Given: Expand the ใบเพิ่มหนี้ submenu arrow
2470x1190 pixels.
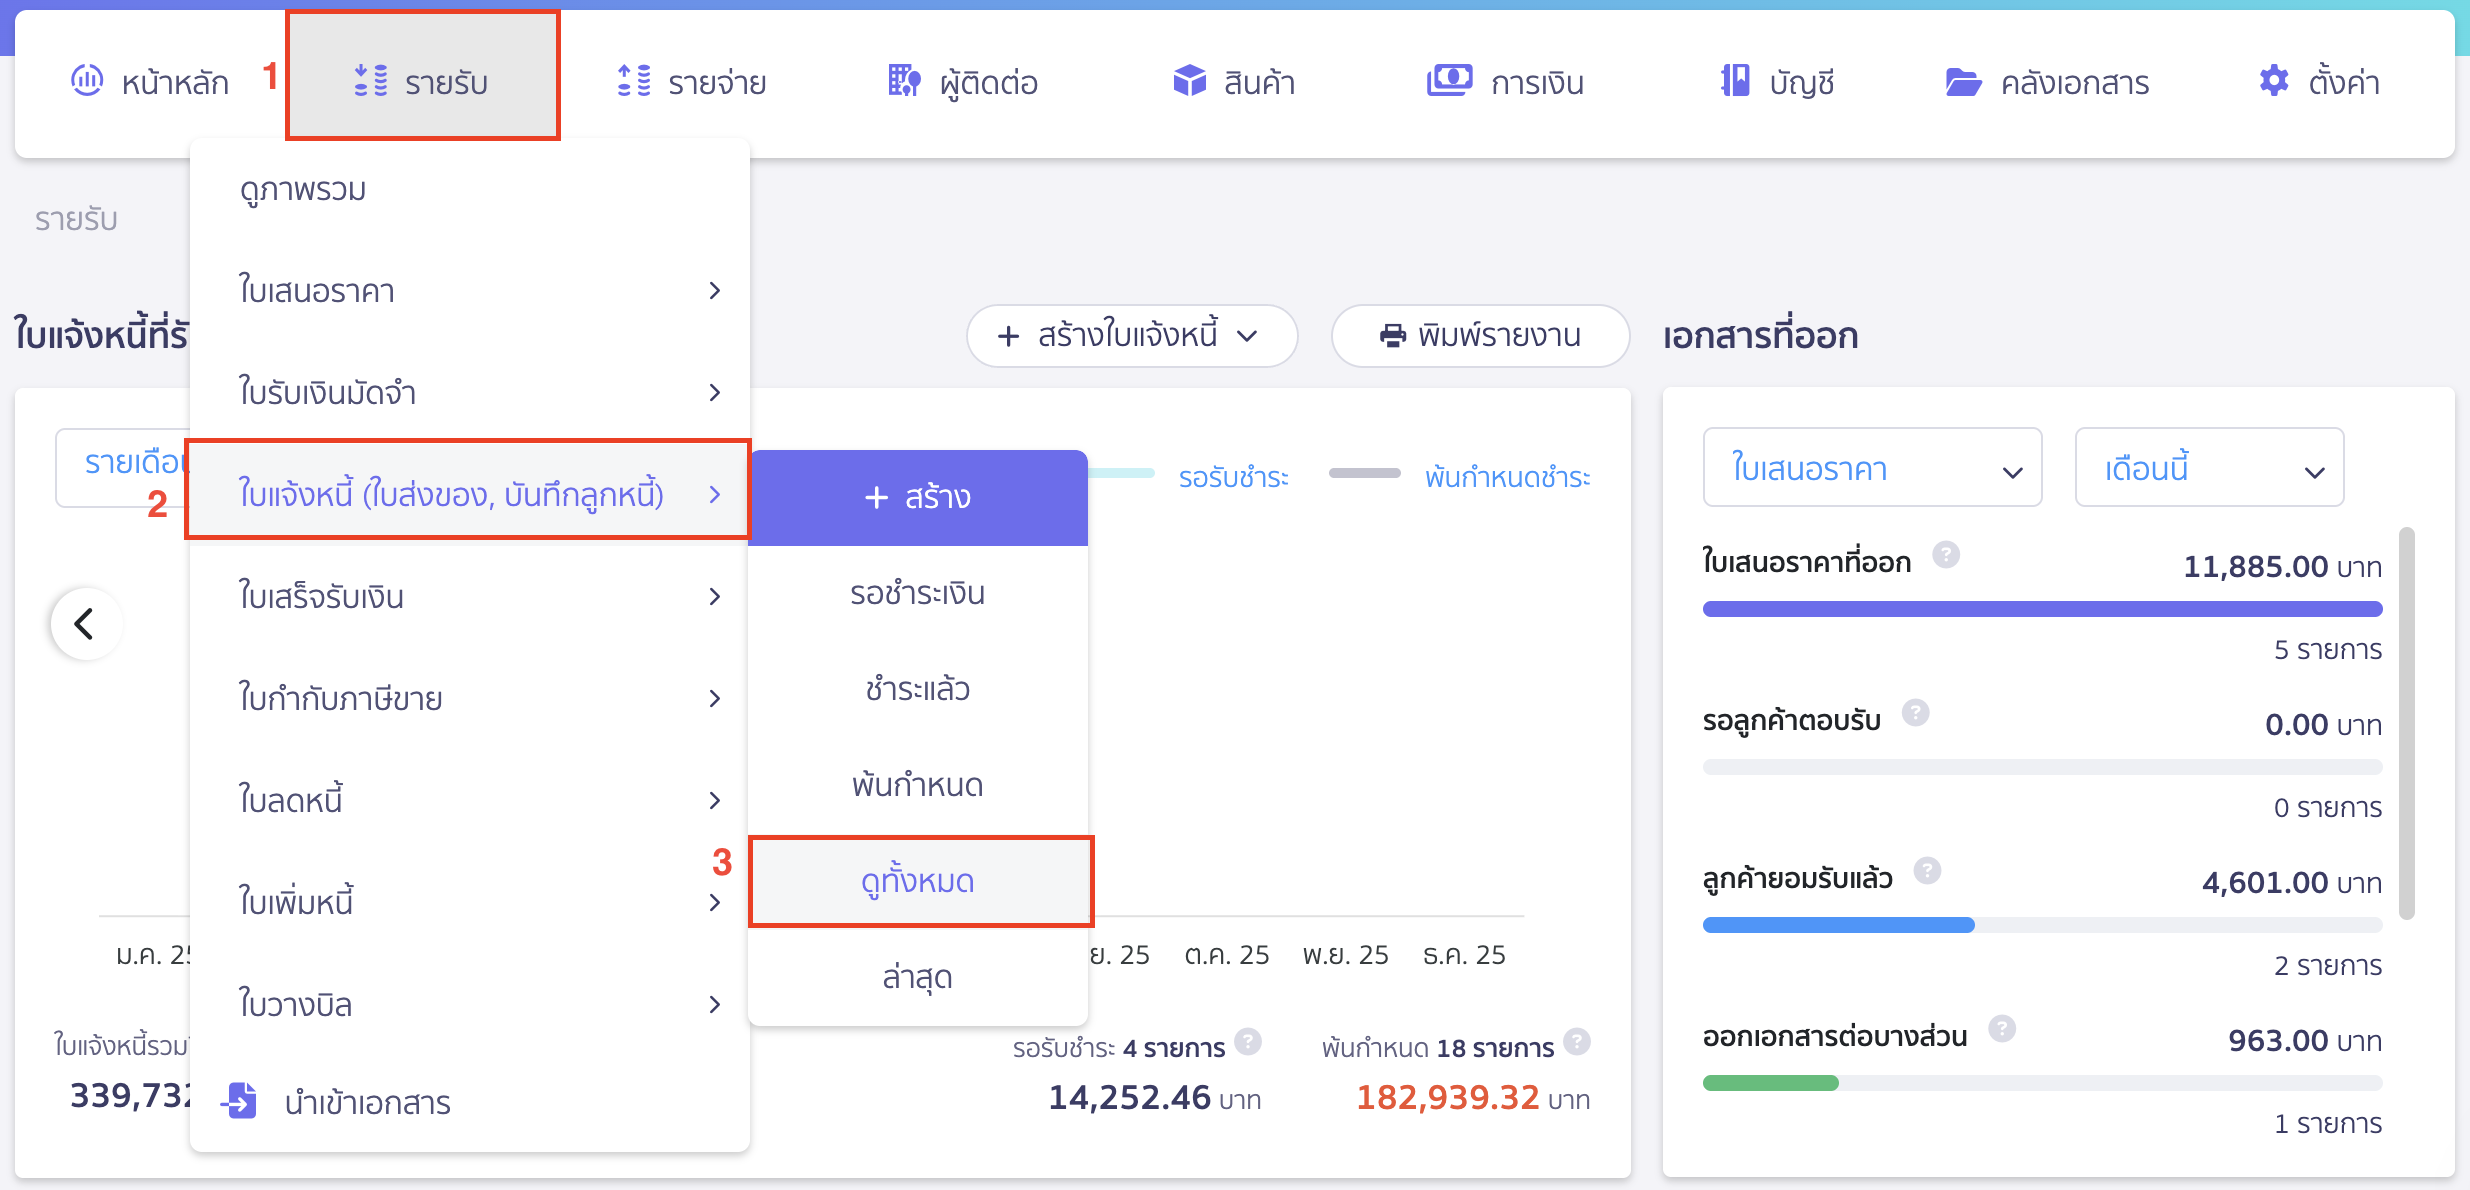Looking at the screenshot, I should (714, 902).
